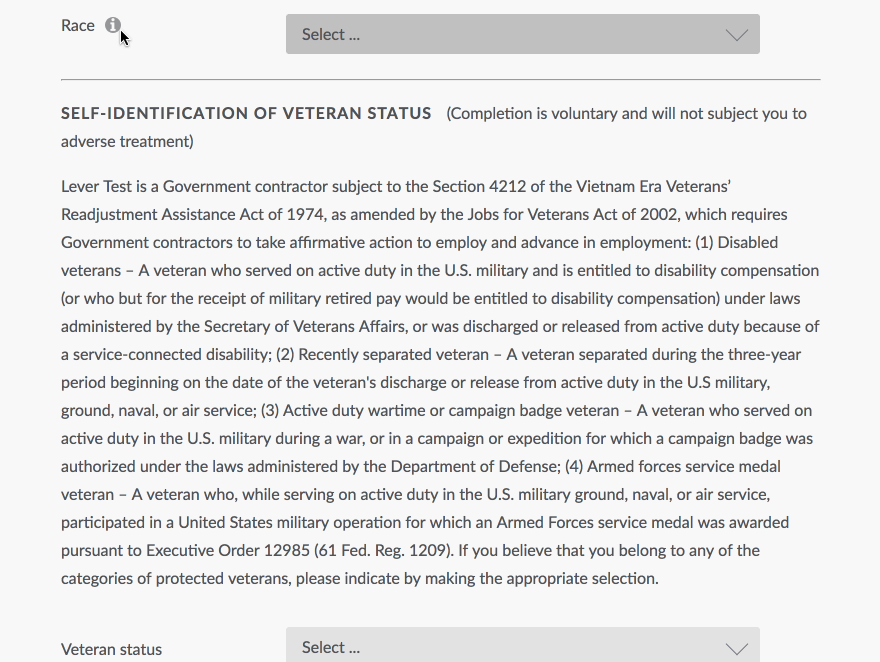Click the Select placeholder for Veteran status
Viewport: 880px width, 662px height.
[x=330, y=646]
